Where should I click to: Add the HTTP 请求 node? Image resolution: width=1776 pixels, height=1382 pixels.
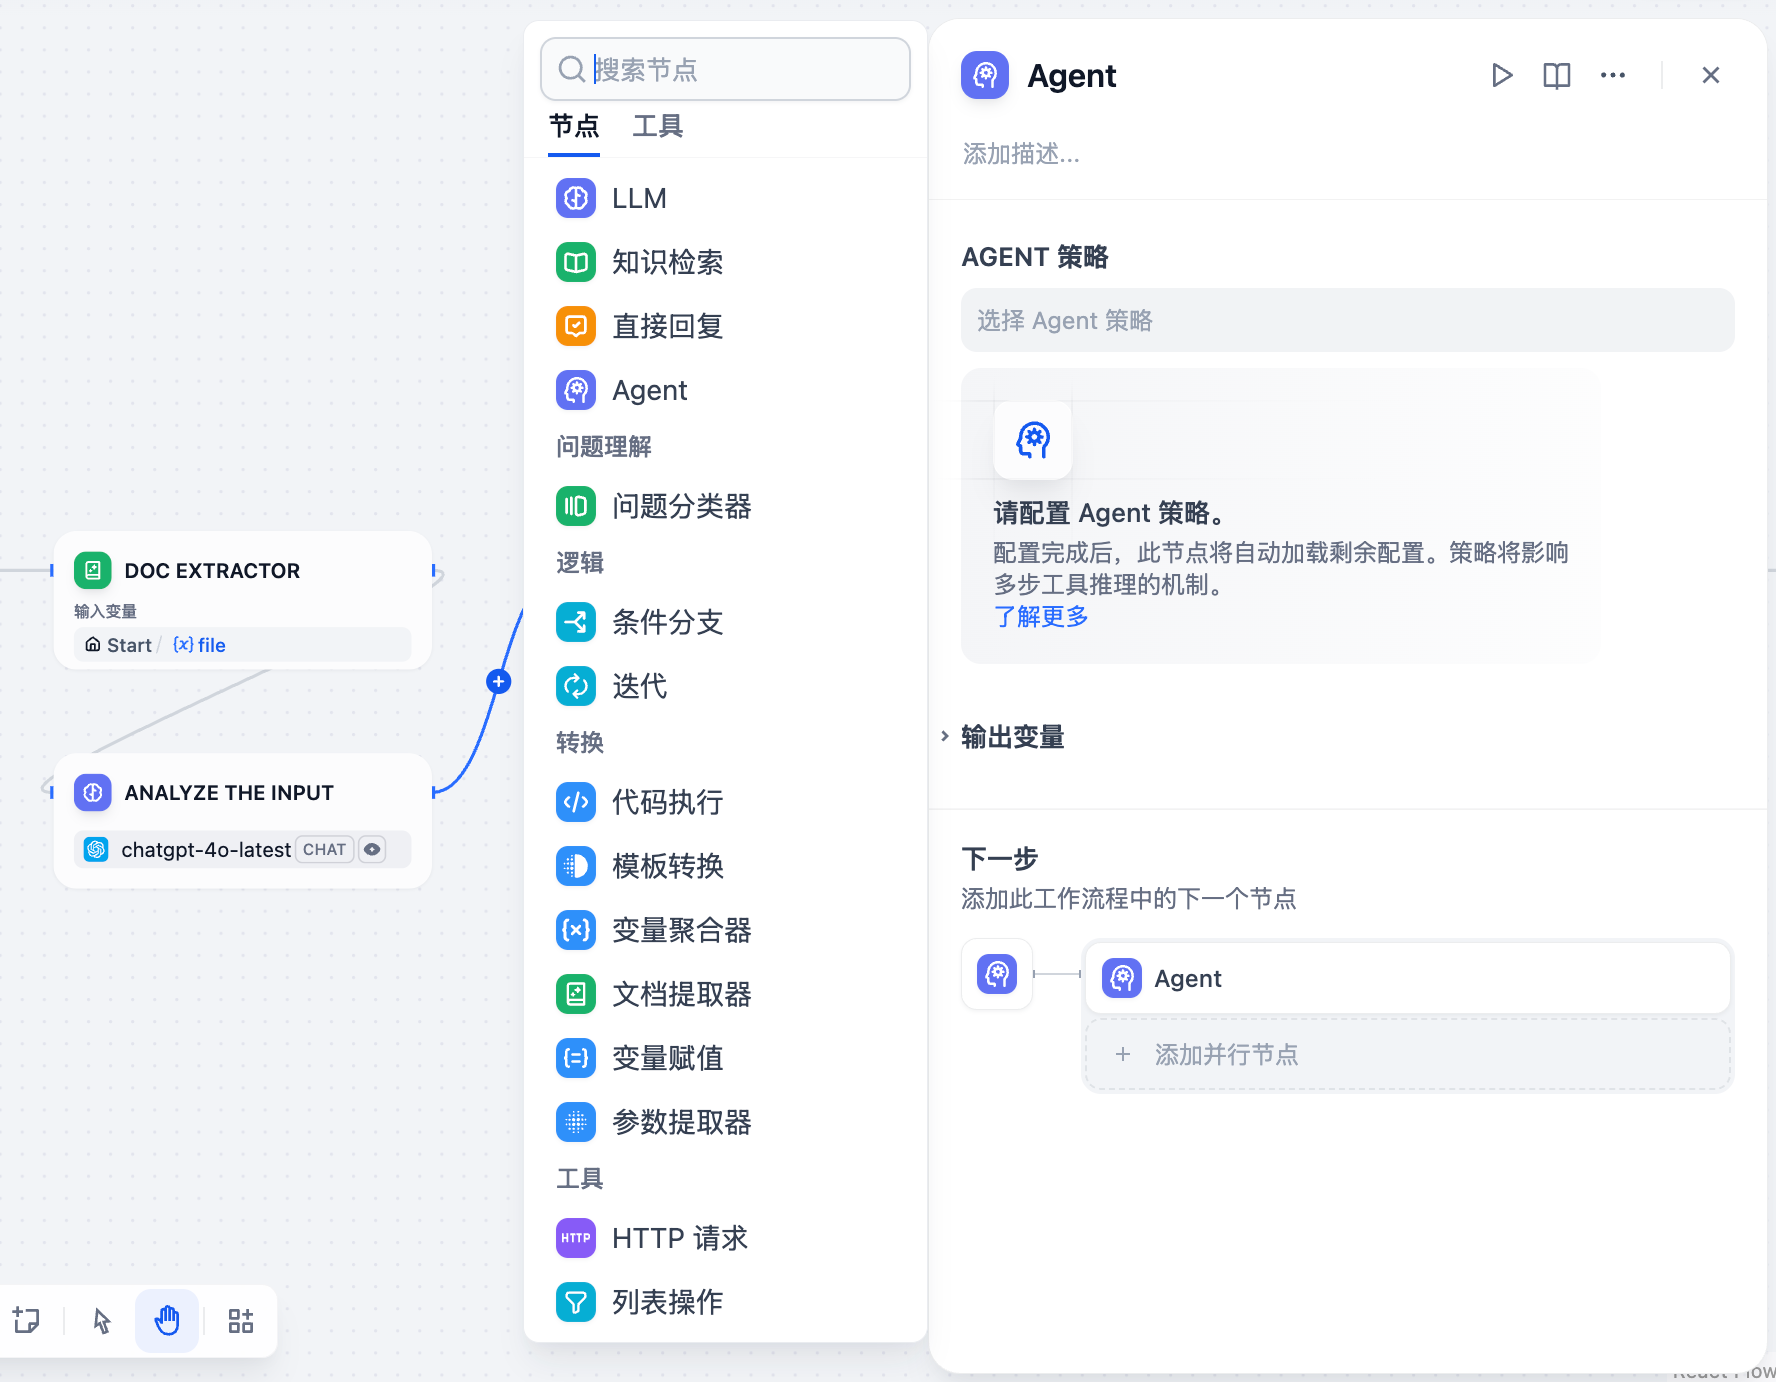point(679,1238)
